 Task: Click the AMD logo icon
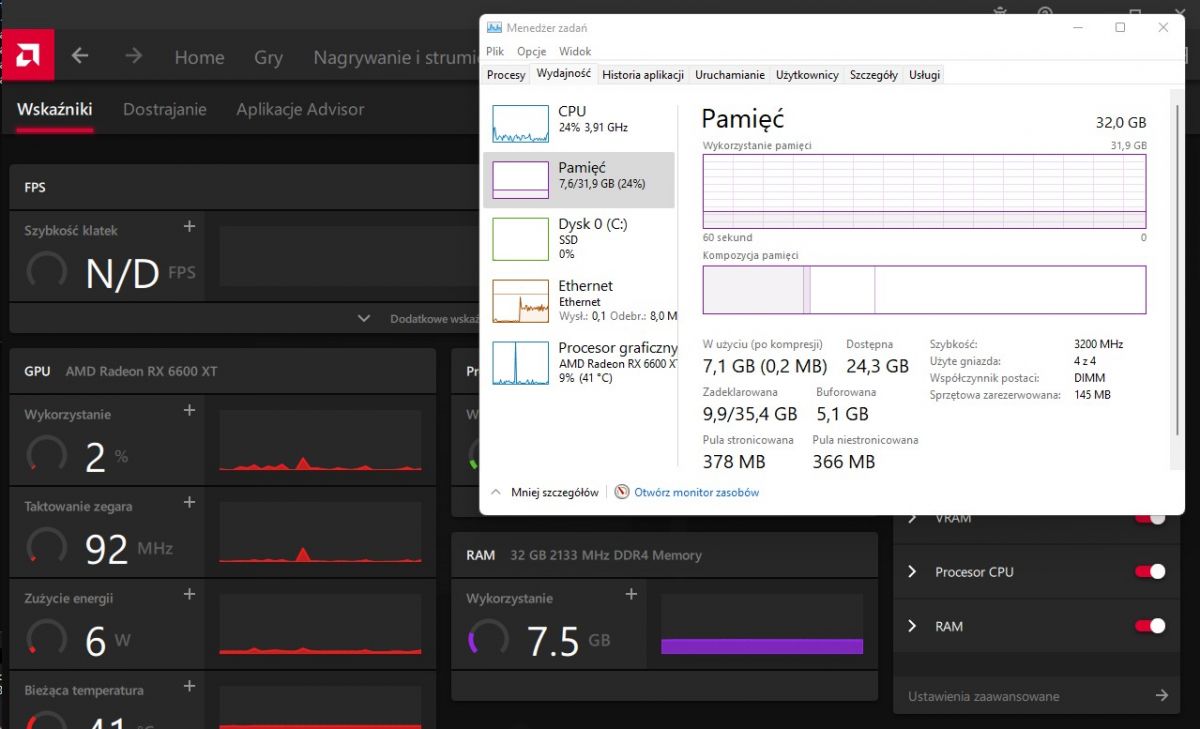coord(28,57)
